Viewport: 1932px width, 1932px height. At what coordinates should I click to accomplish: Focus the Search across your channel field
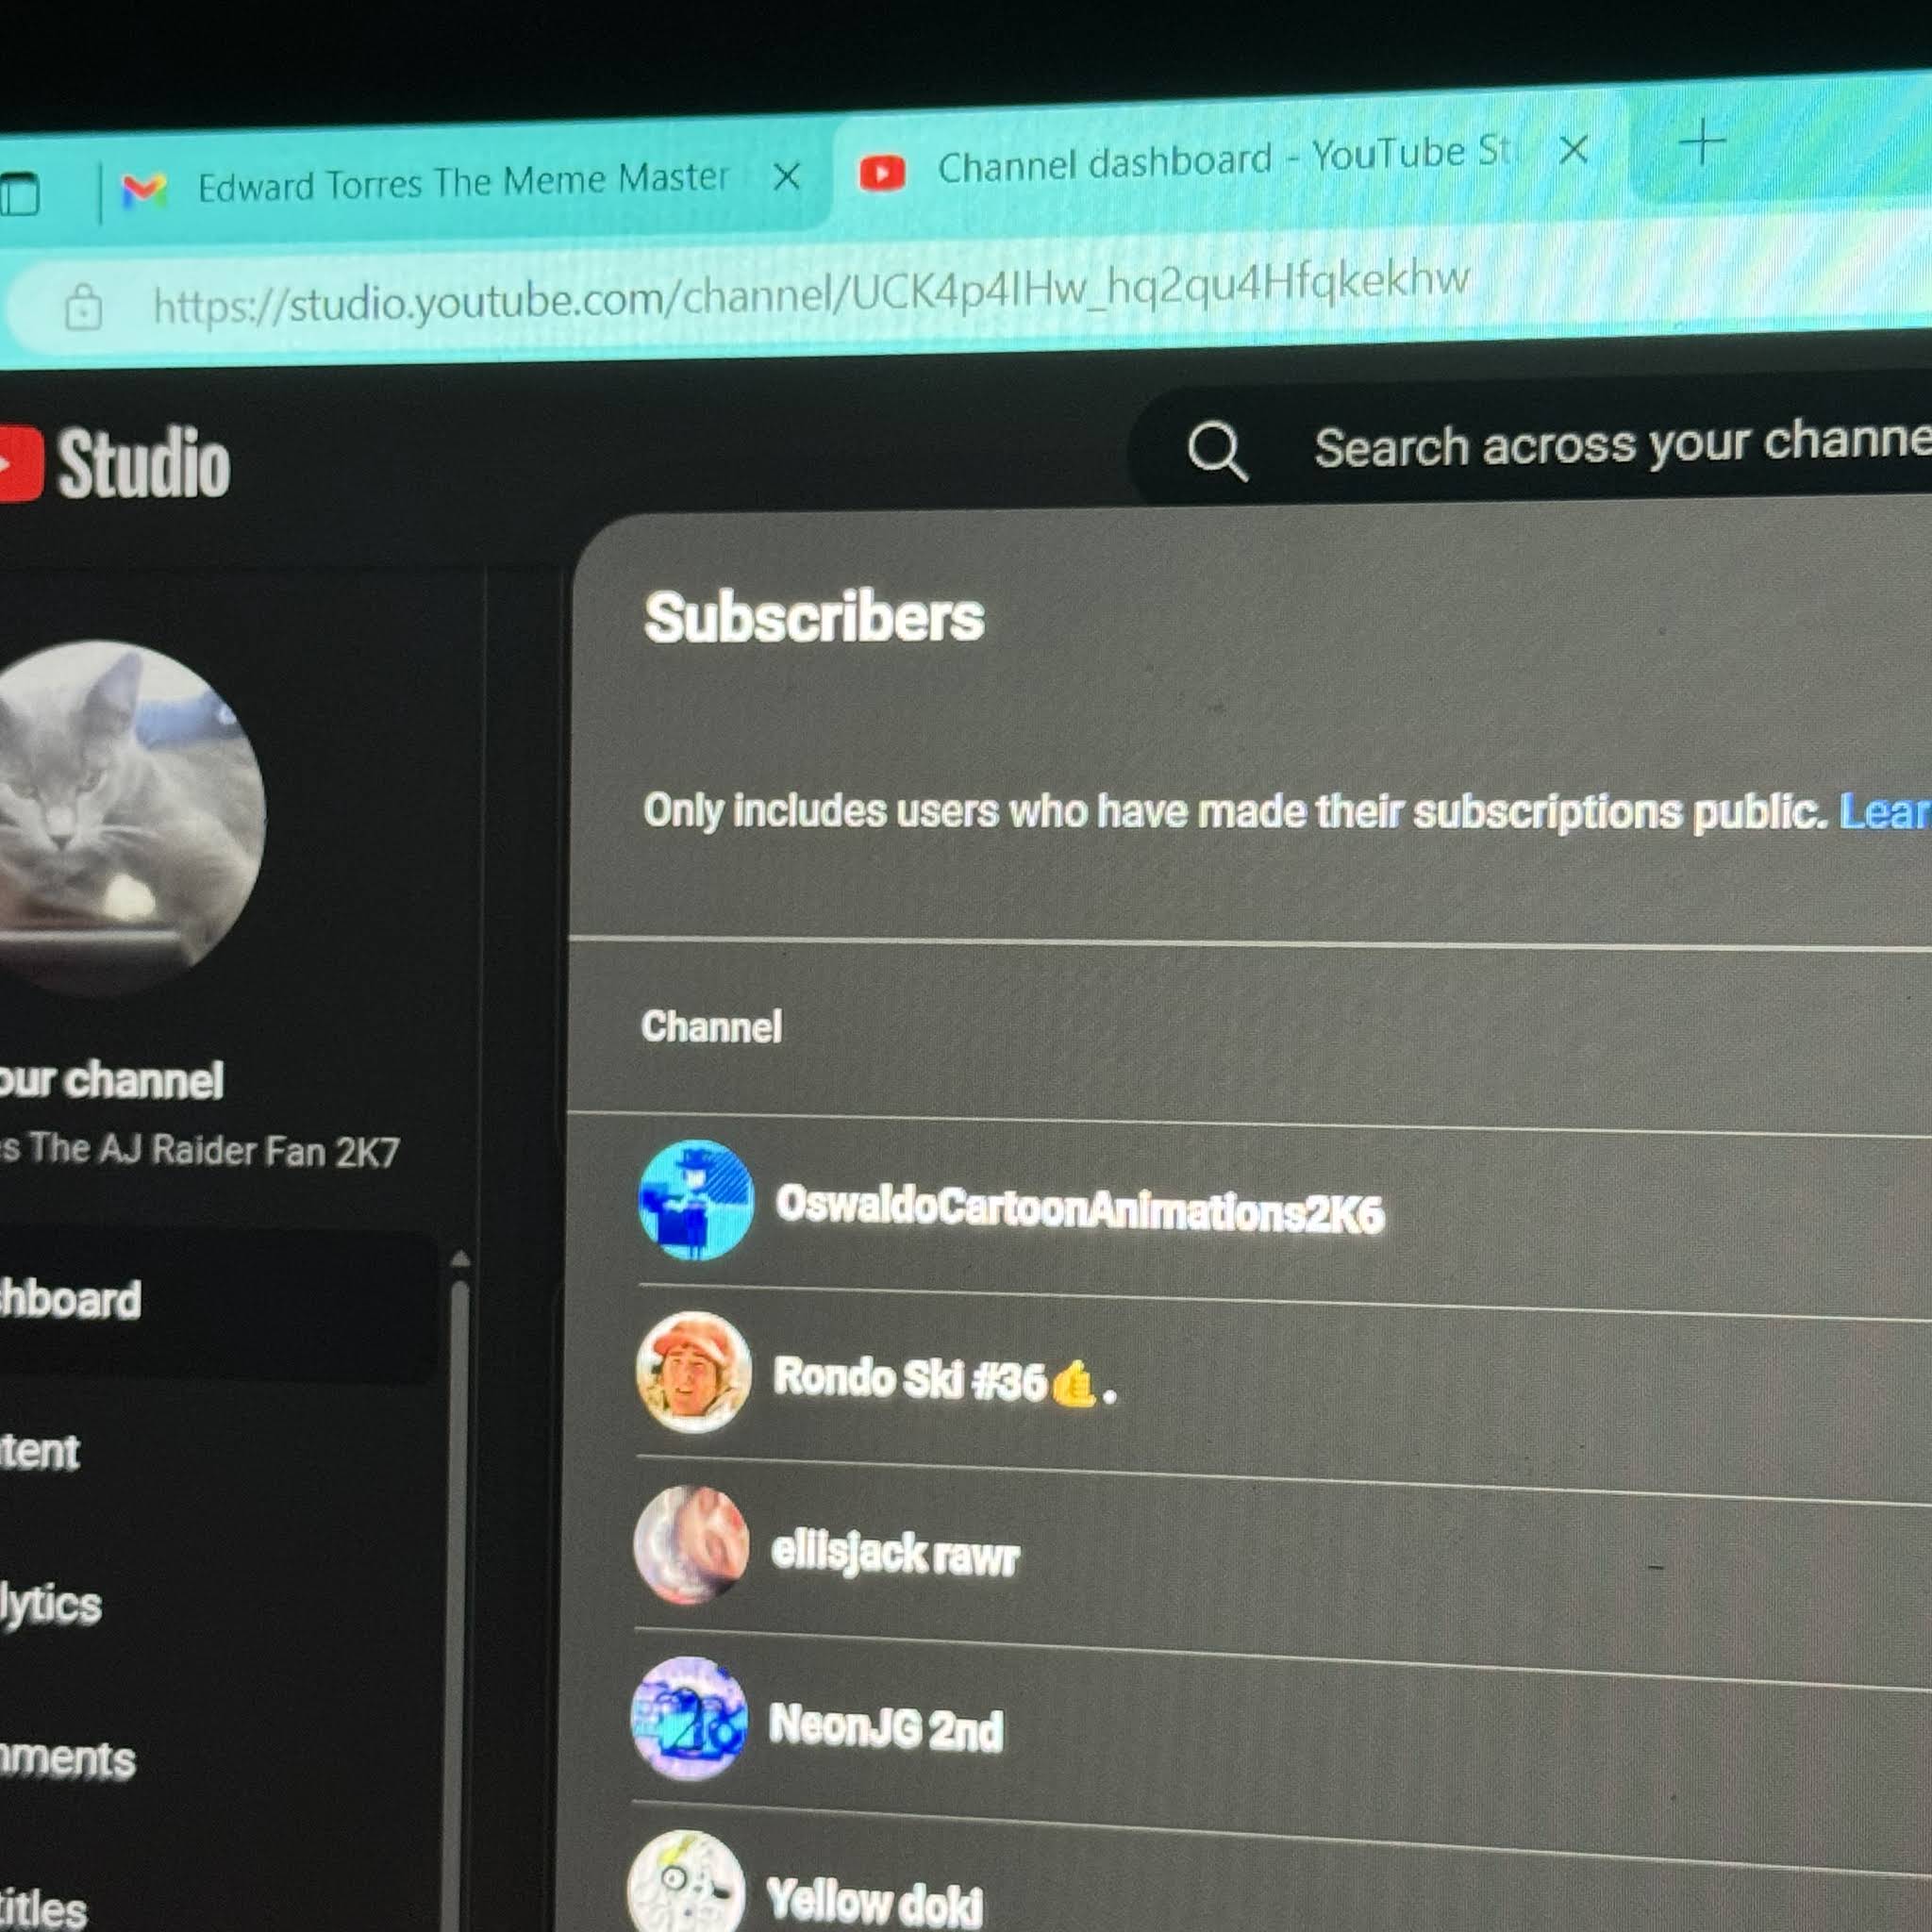(x=1620, y=444)
